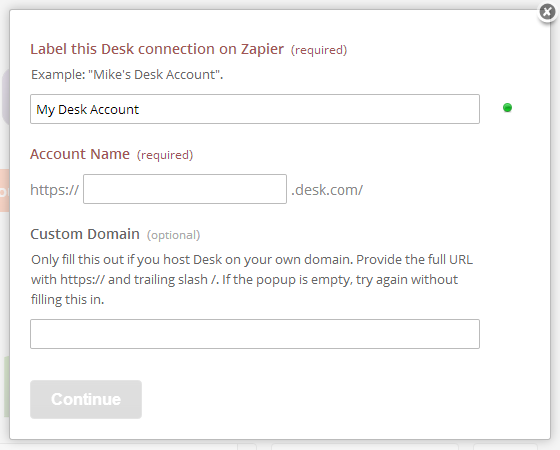The width and height of the screenshot is (560, 450).
Task: Focus the Account Name subdomain input box
Action: (185, 189)
